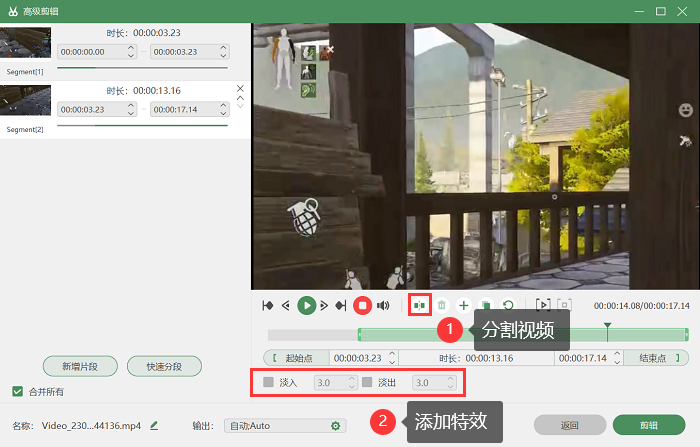Click the green cut (剪辑) button
700x447 pixels.
pyautogui.click(x=649, y=425)
